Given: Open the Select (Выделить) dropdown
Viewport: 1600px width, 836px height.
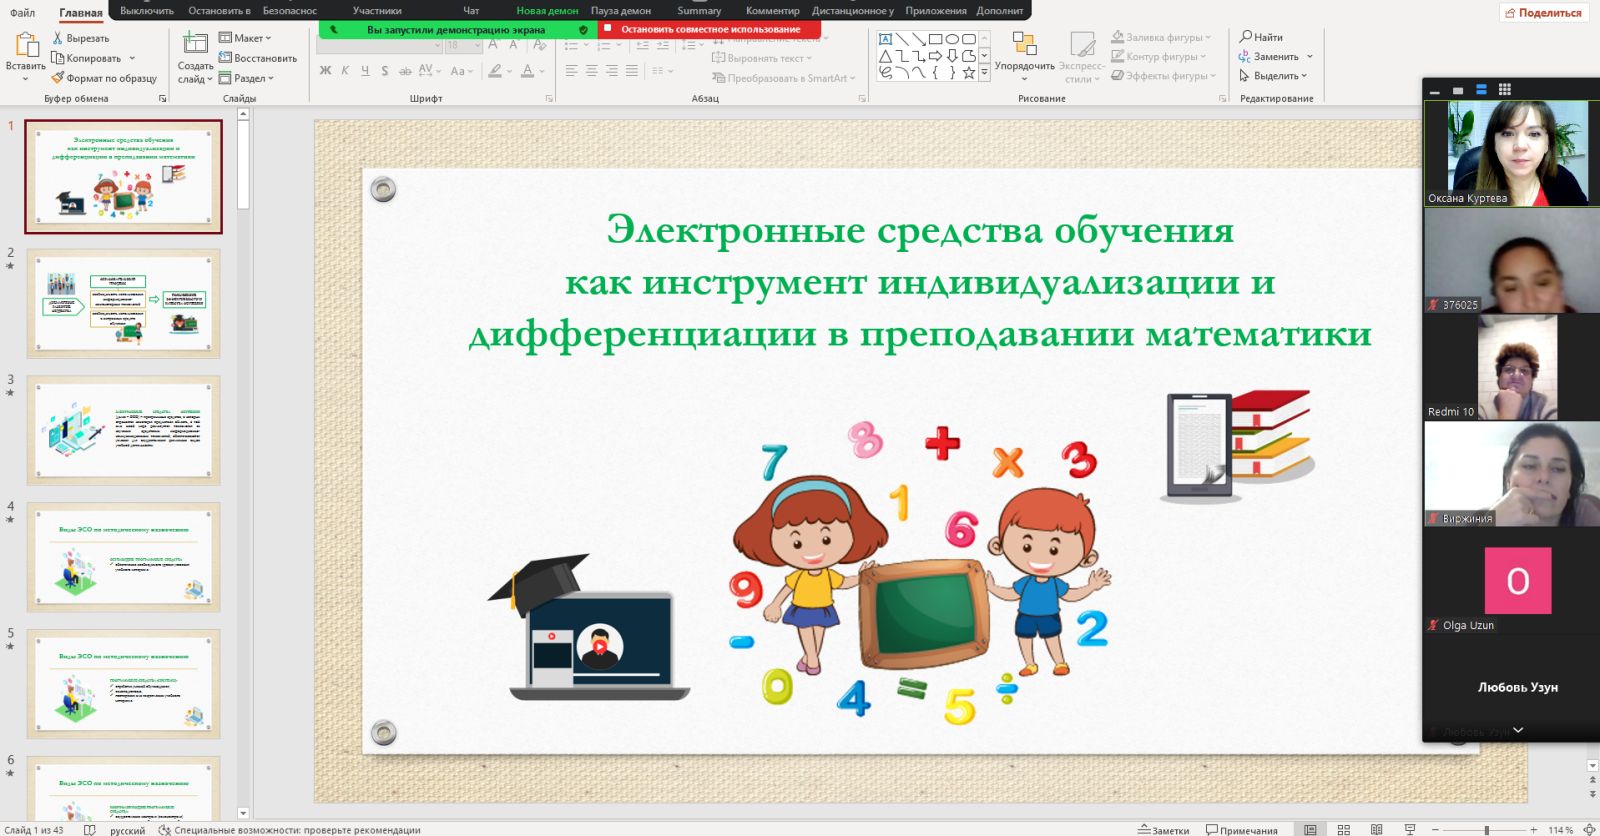Looking at the screenshot, I should 1275,76.
